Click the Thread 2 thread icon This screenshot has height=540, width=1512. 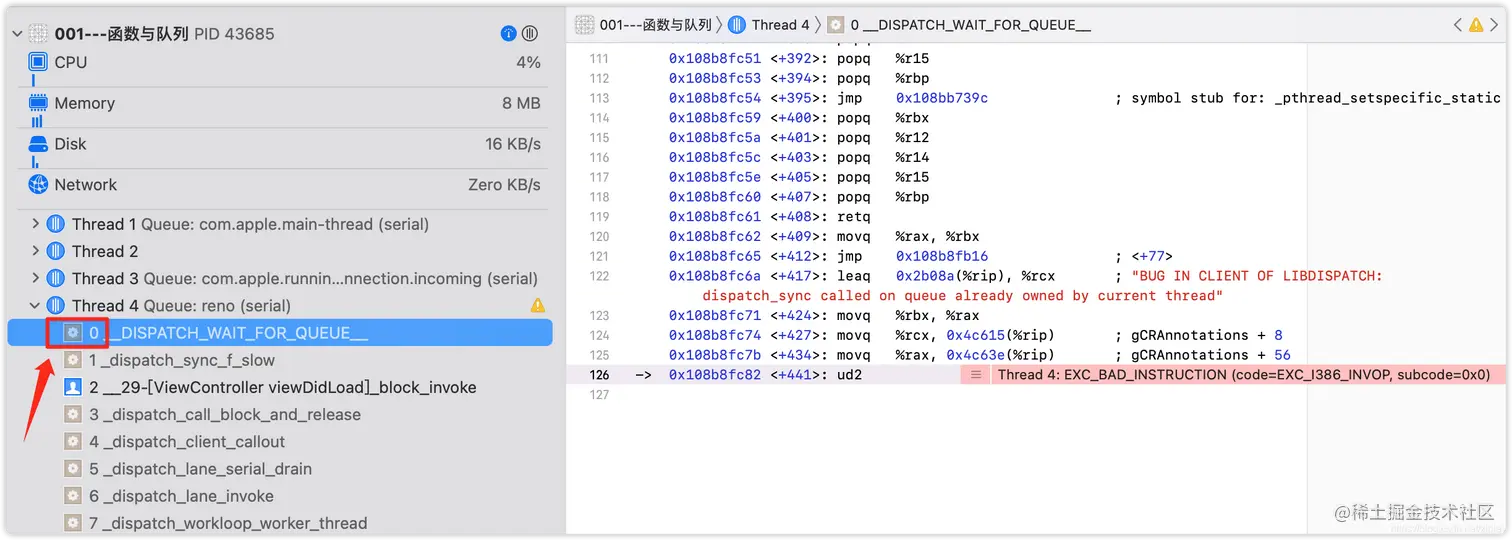56,251
